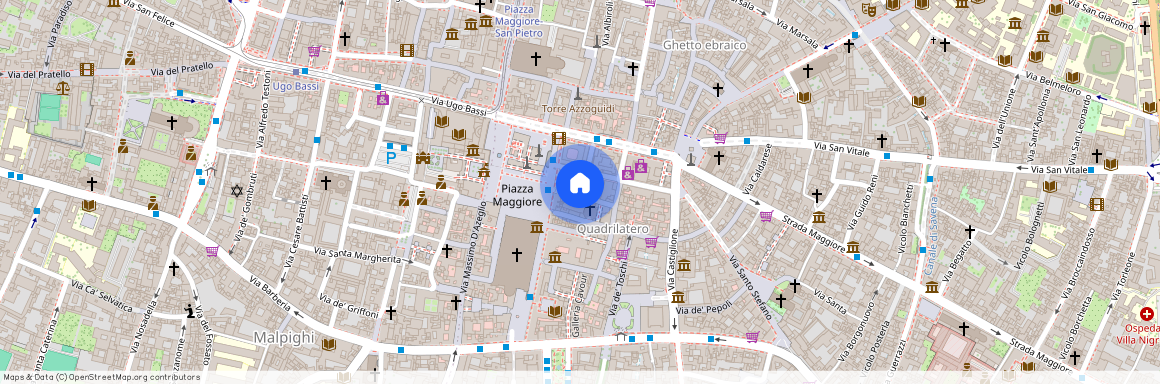Click the Malpighi label

(x=284, y=337)
